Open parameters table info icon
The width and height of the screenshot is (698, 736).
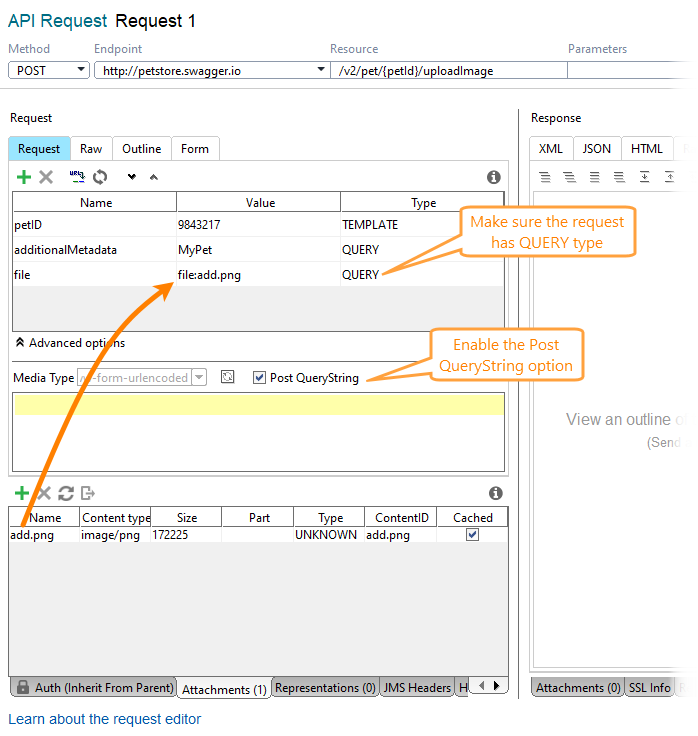click(493, 177)
